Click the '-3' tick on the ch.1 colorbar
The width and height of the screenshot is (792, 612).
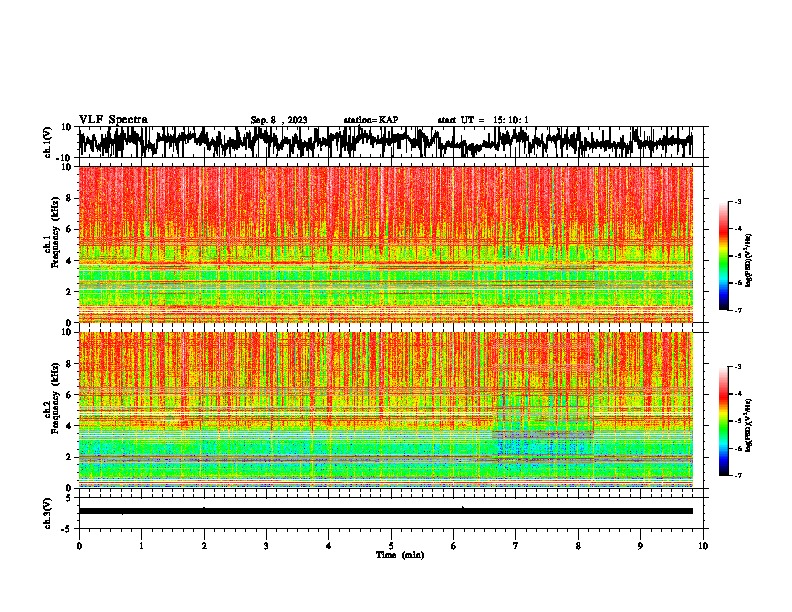[x=737, y=201]
